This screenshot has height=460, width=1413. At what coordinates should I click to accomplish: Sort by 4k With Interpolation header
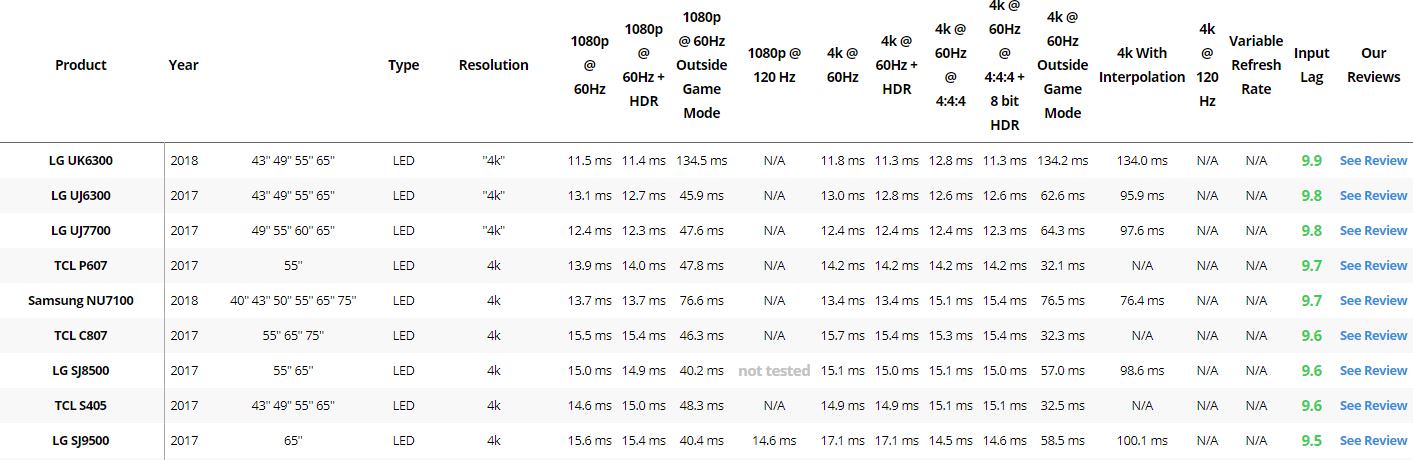coord(1141,65)
